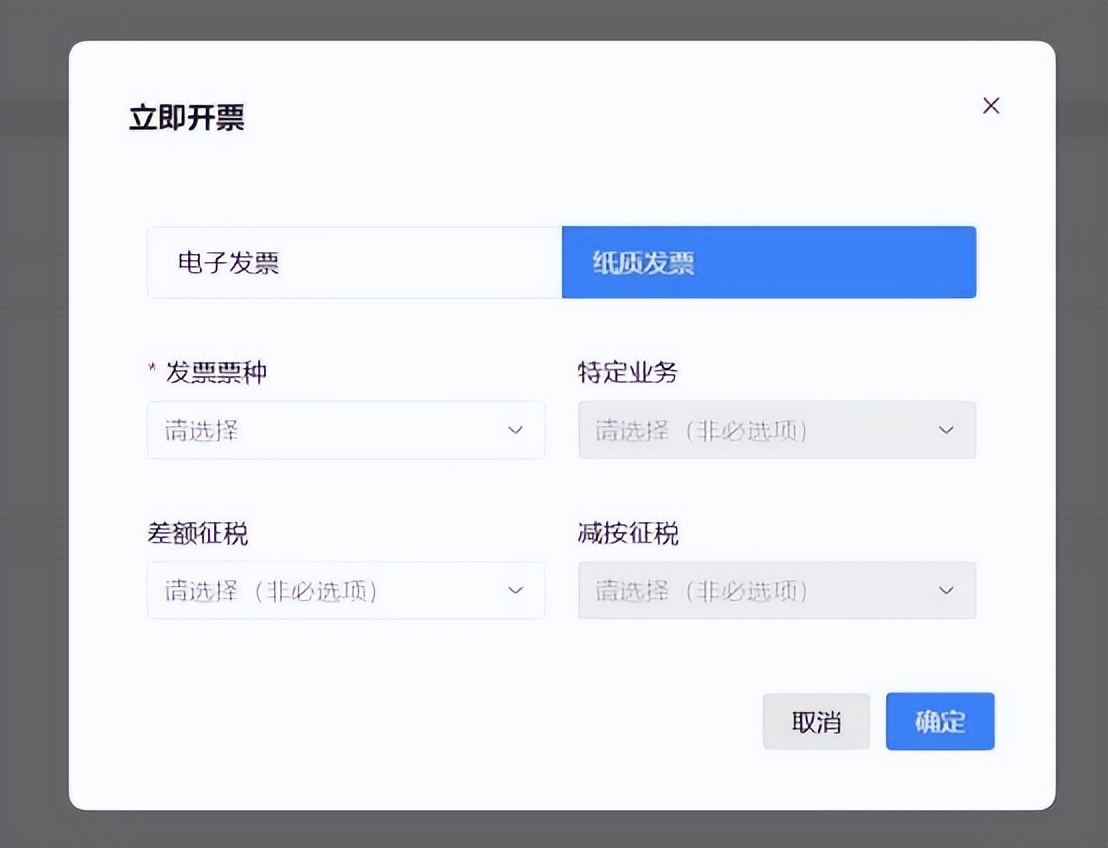Expand the 减按征税 selection box

[777, 591]
